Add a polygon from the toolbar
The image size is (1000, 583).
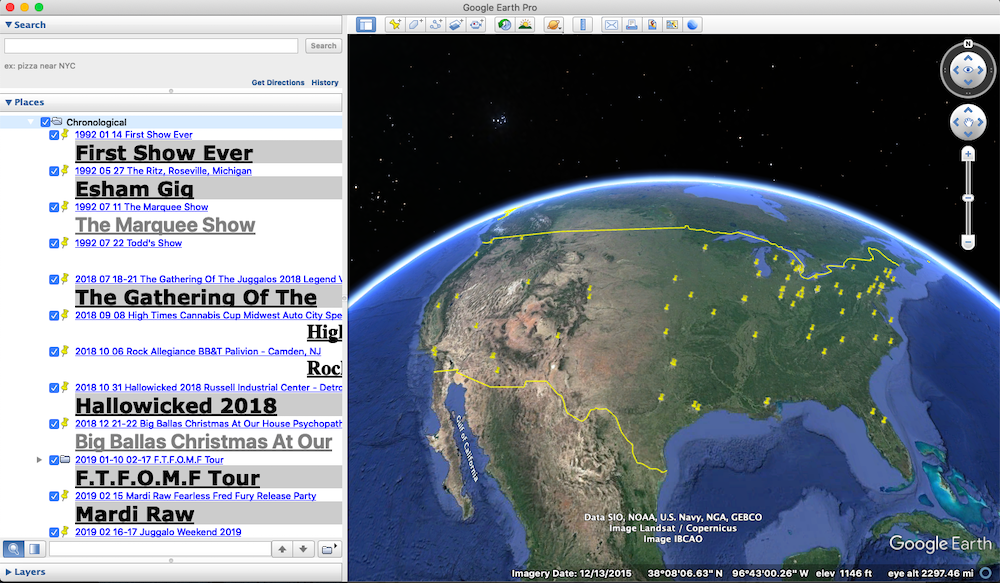point(415,25)
